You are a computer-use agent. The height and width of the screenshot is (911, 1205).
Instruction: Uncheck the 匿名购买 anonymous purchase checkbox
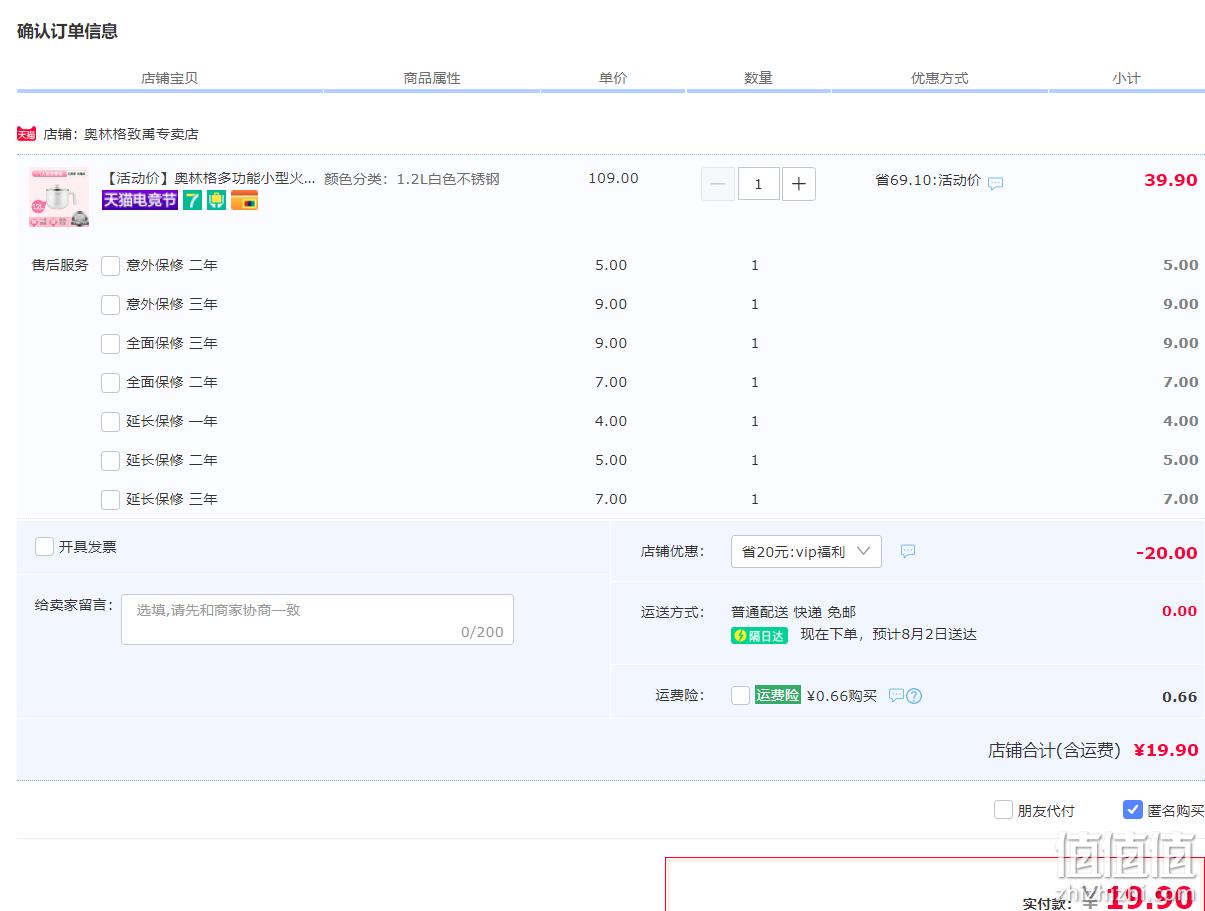click(x=1133, y=810)
